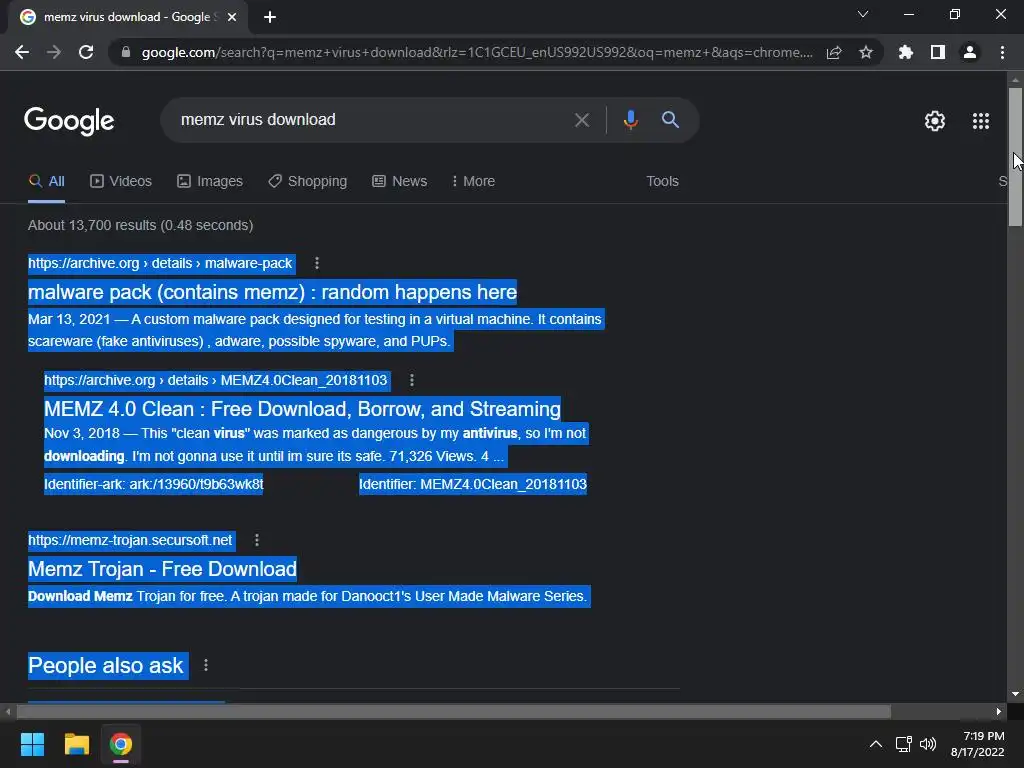The height and width of the screenshot is (768, 1024).
Task: Open Chrome extensions puzzle icon
Action: tap(906, 52)
